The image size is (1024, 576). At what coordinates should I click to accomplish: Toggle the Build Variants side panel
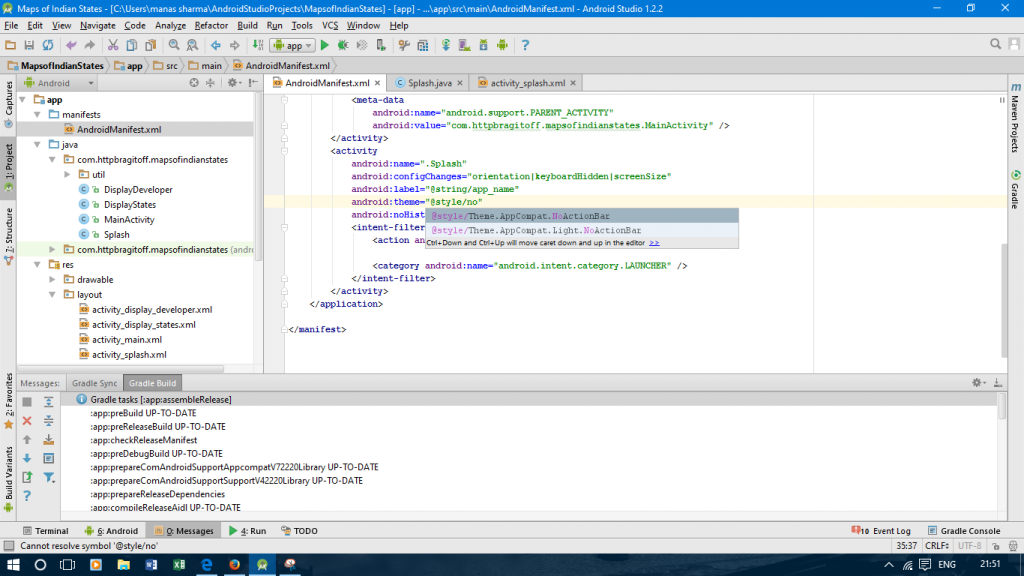click(8, 473)
